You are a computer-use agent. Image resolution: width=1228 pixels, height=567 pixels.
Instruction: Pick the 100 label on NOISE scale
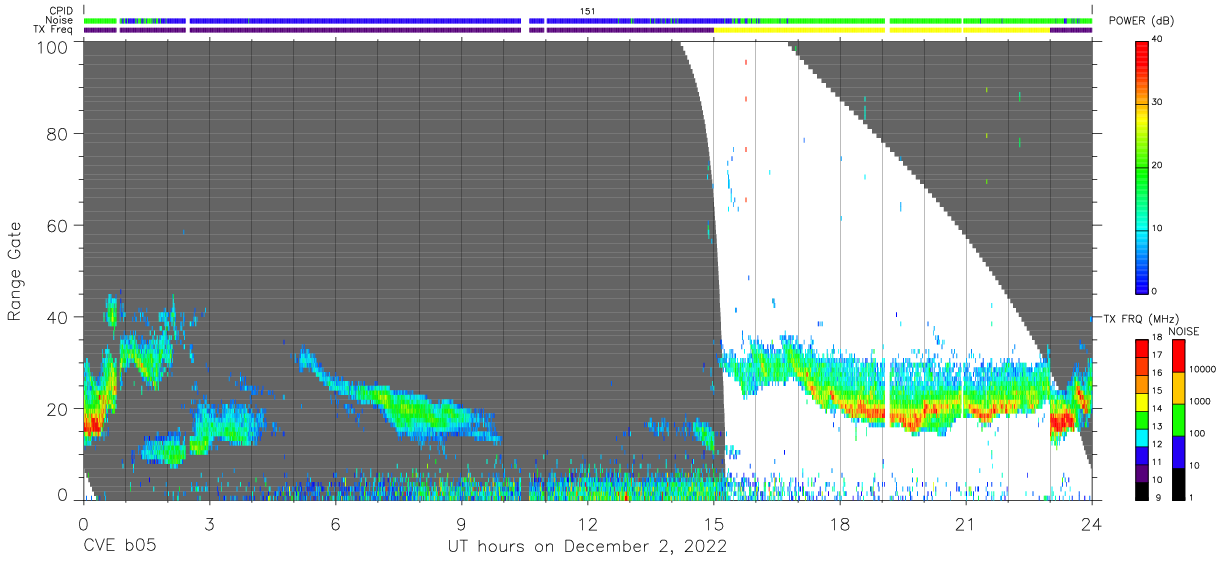[1198, 433]
